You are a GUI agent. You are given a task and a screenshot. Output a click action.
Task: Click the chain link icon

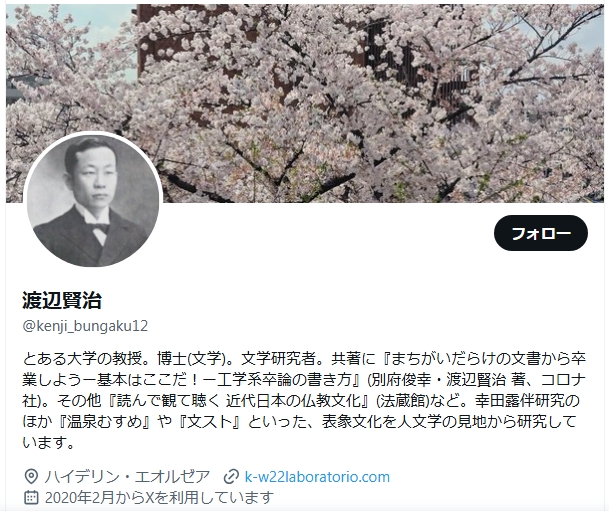[x=231, y=476]
